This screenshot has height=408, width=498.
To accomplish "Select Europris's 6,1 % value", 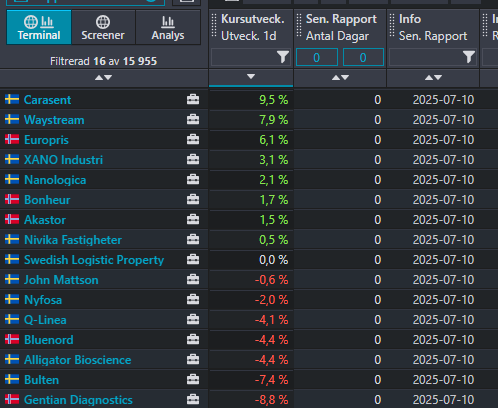I will click(274, 140).
